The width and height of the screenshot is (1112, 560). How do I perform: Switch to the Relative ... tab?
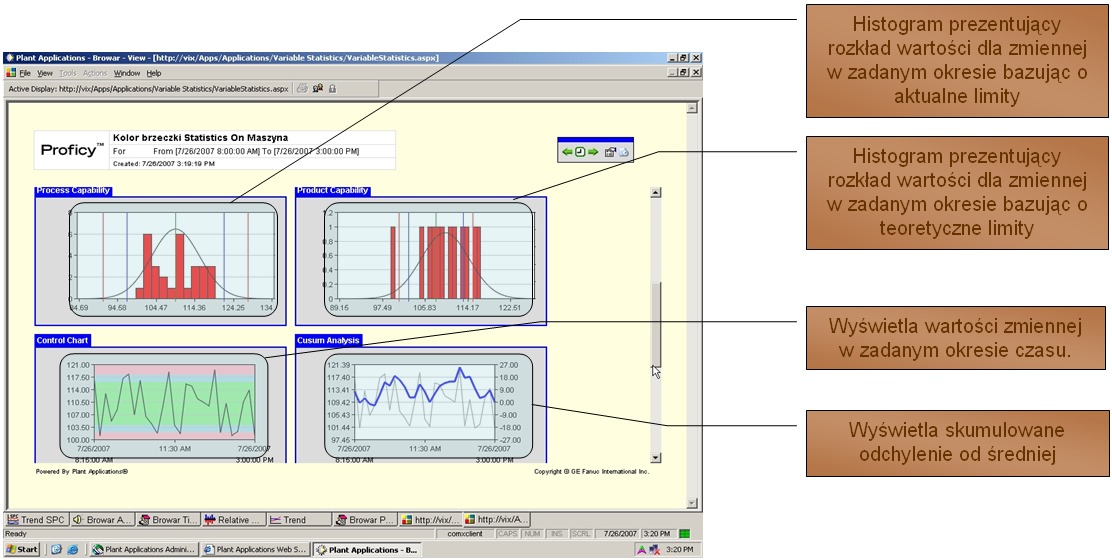pyautogui.click(x=233, y=520)
